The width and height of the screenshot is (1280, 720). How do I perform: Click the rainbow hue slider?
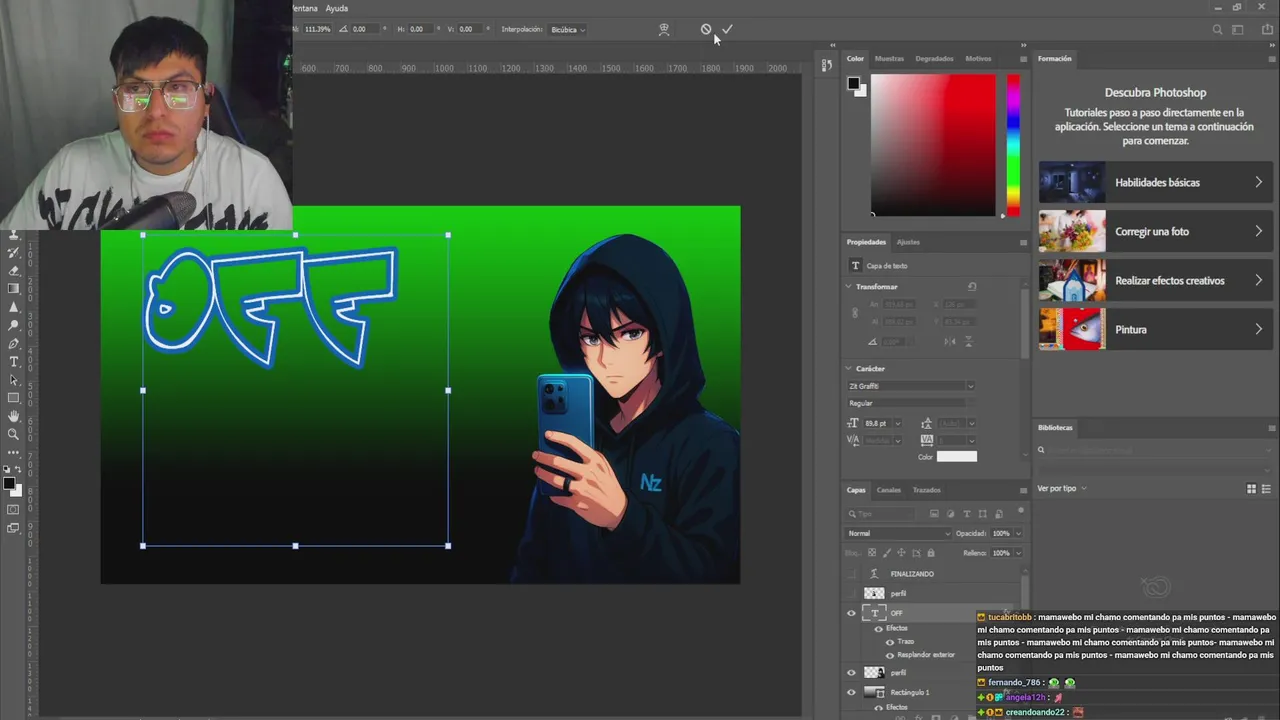coord(1013,145)
